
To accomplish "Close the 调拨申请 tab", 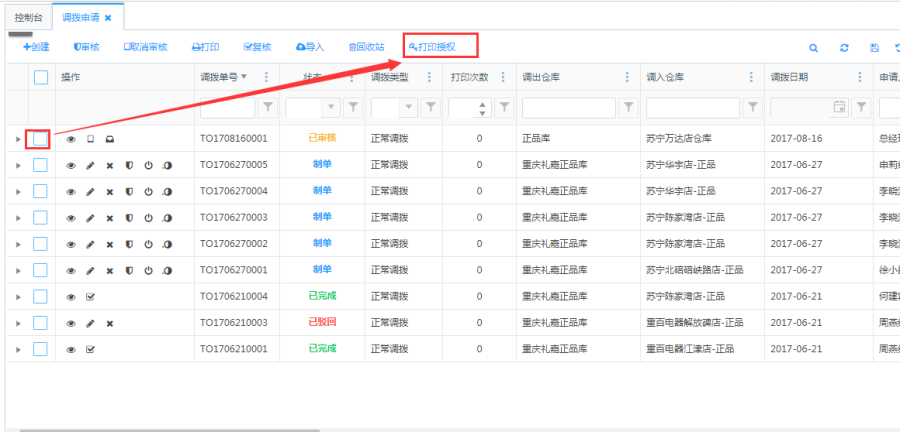I will (108, 18).
